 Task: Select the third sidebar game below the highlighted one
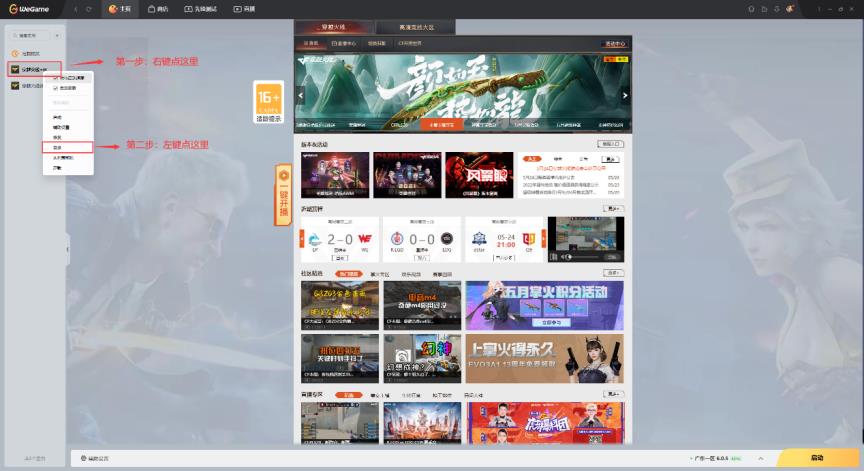pos(26,85)
